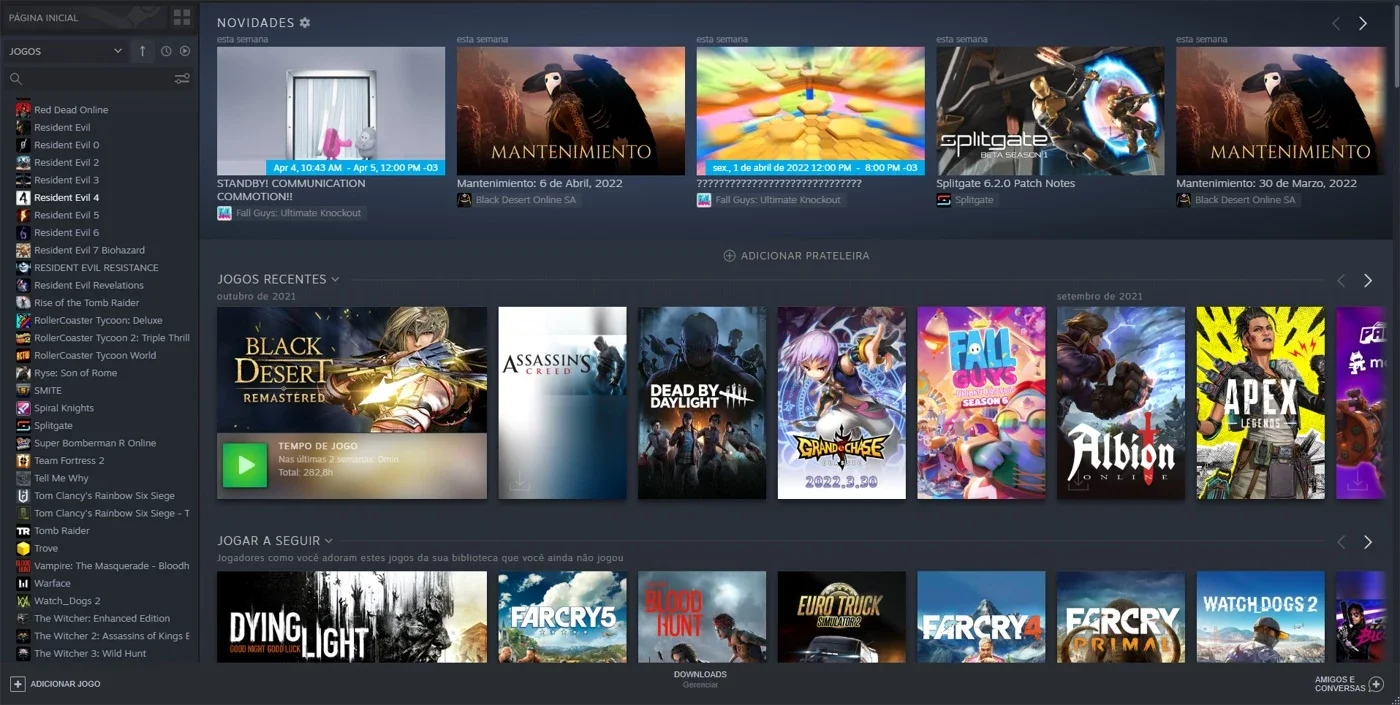This screenshot has height=705, width=1400.
Task: Go to next Jogos Recentes arrow
Action: click(1368, 281)
